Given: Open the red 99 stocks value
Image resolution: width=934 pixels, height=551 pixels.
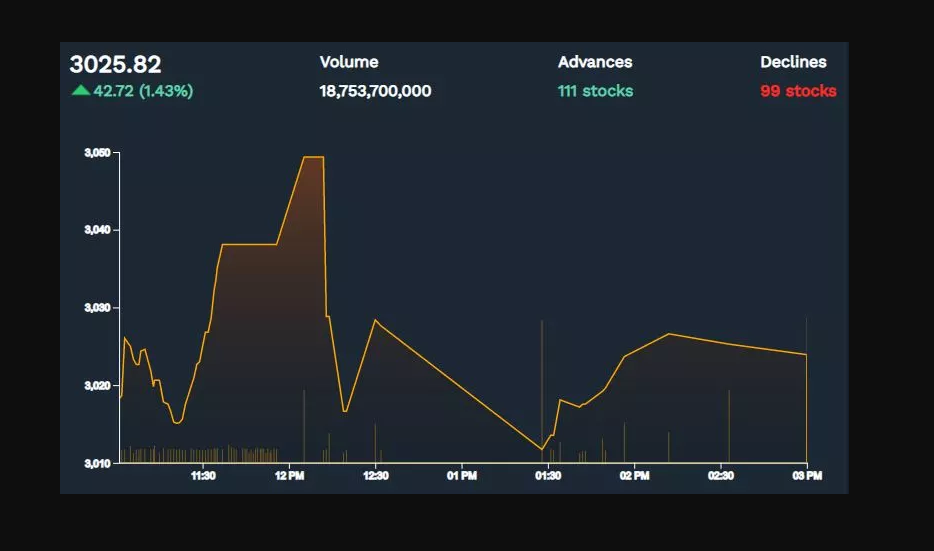Looking at the screenshot, I should 797,91.
